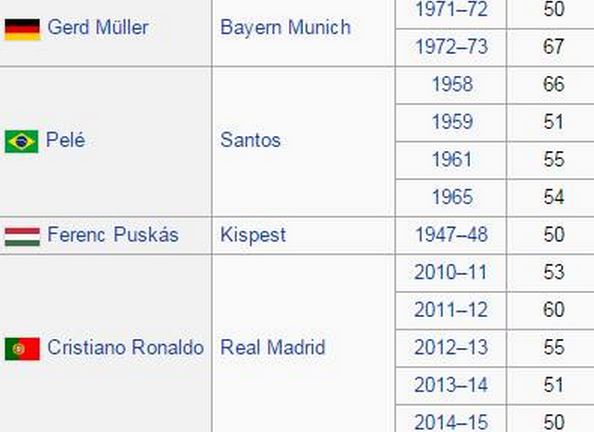Open the 1972–73 season link
This screenshot has width=594, height=432.
[451, 47]
